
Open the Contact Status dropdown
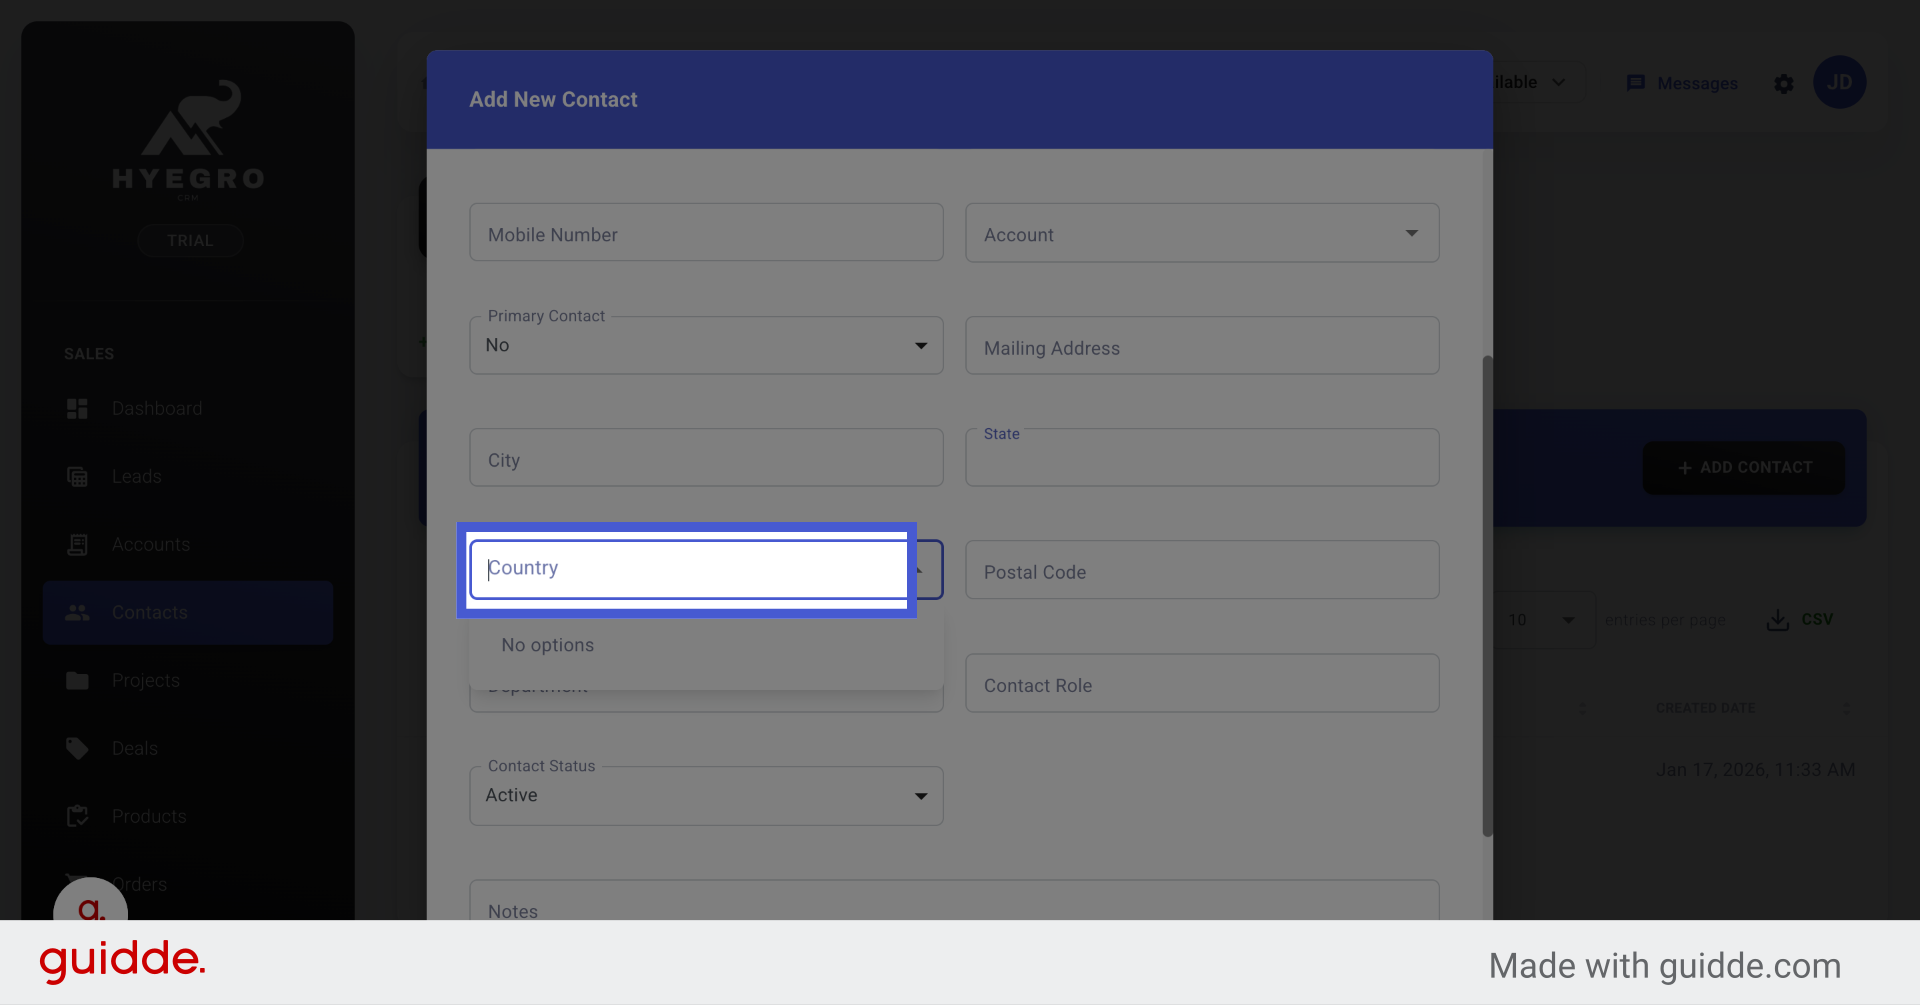(921, 796)
